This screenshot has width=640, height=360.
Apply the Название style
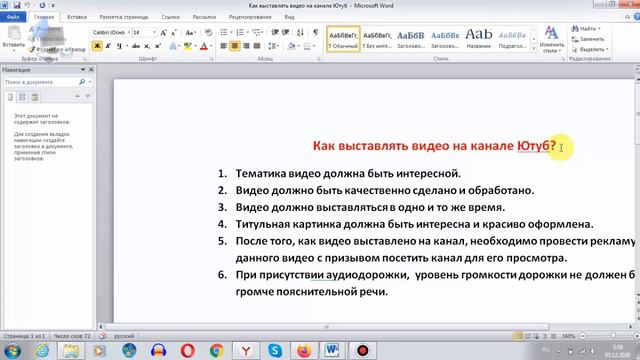[479, 39]
